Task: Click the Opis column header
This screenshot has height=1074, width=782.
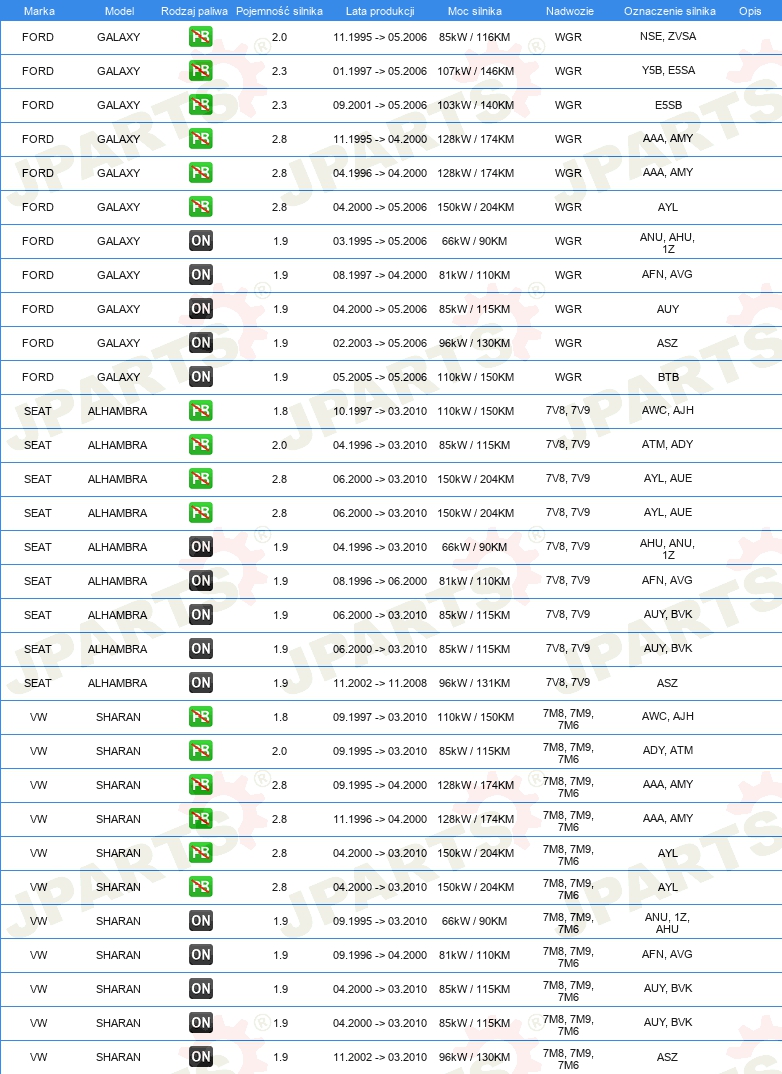Action: 751,11
